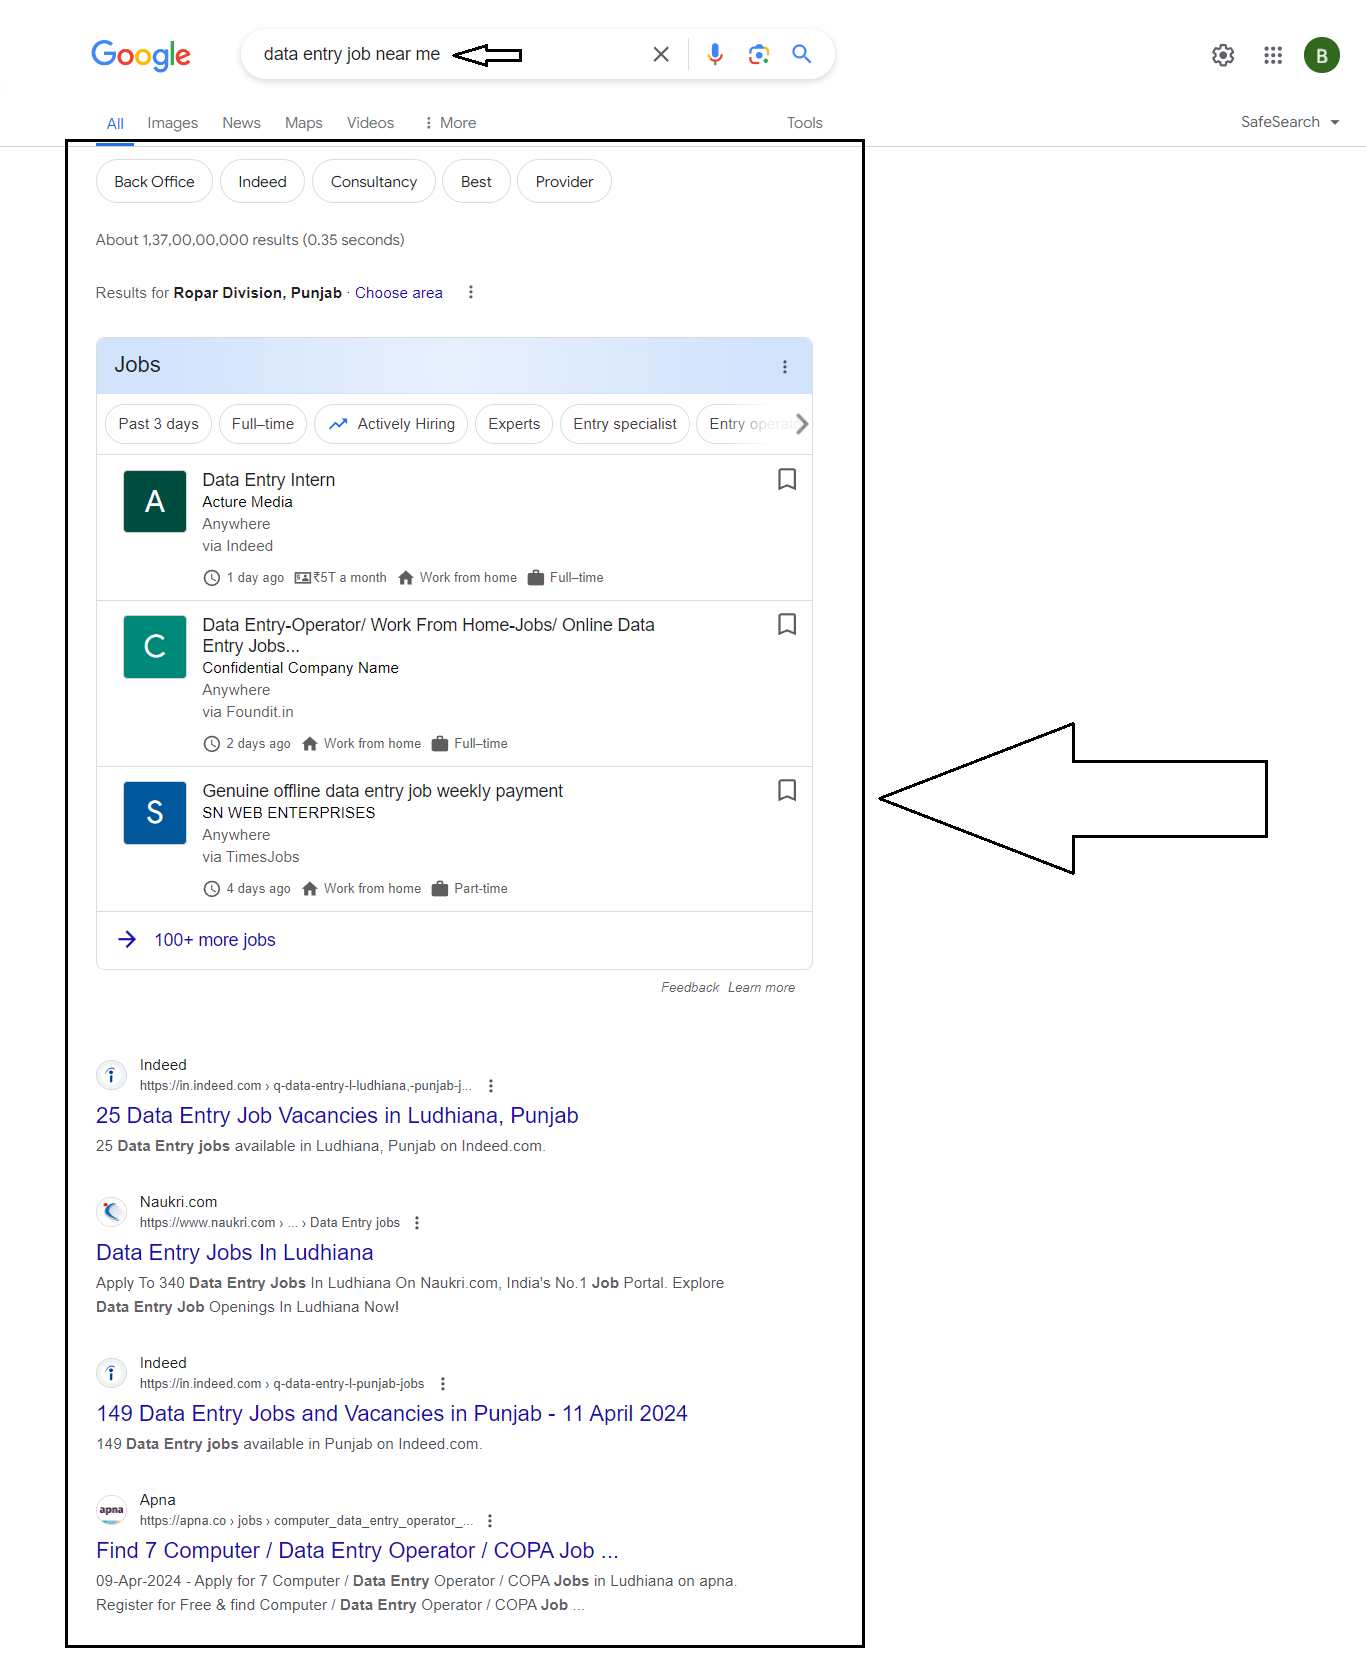Click the arrow beside 100+ more jobs
Viewport: 1366px width, 1655px height.
point(127,939)
